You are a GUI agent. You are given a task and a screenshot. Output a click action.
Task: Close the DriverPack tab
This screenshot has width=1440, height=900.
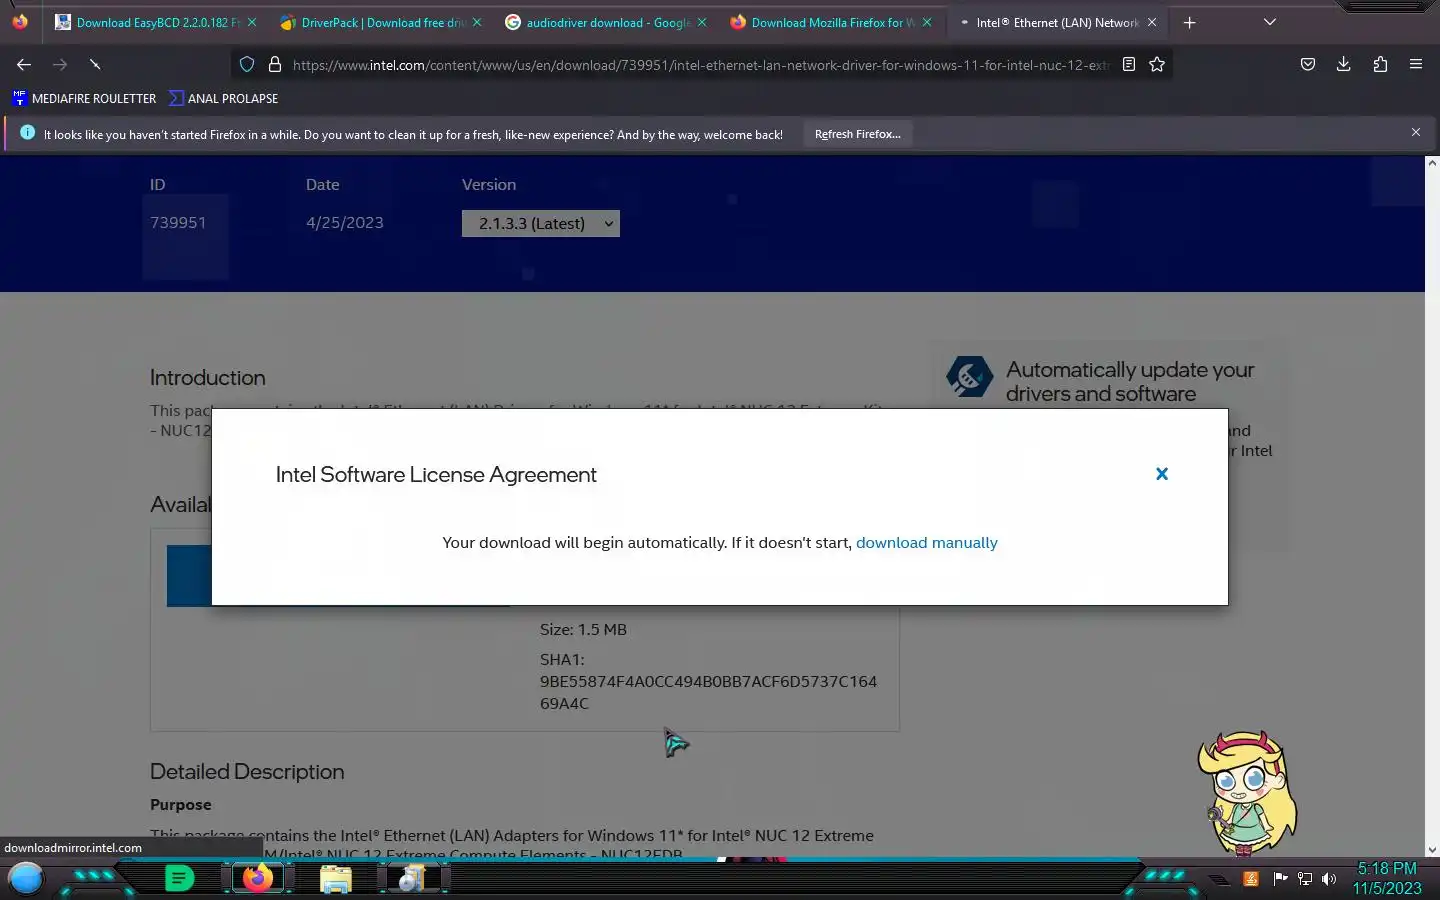[477, 22]
